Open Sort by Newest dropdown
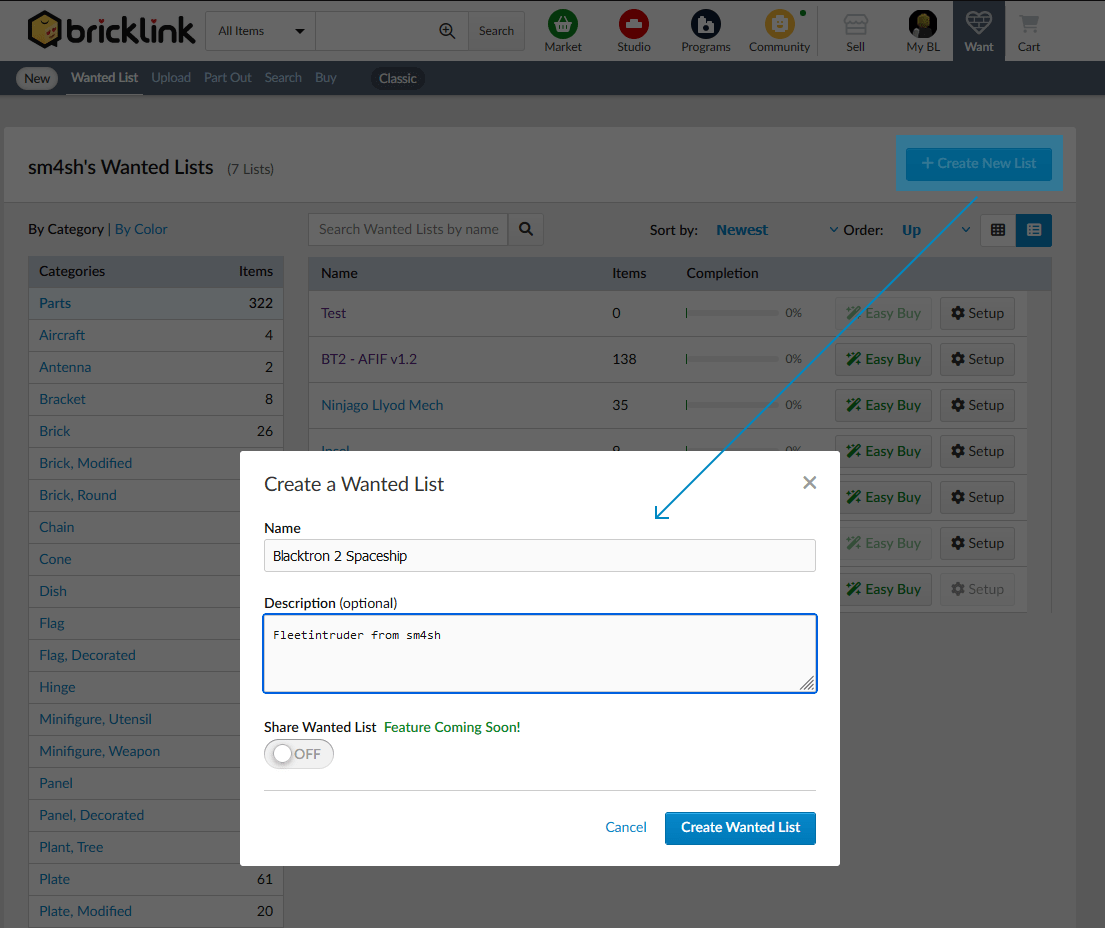This screenshot has width=1105, height=928. click(x=777, y=230)
